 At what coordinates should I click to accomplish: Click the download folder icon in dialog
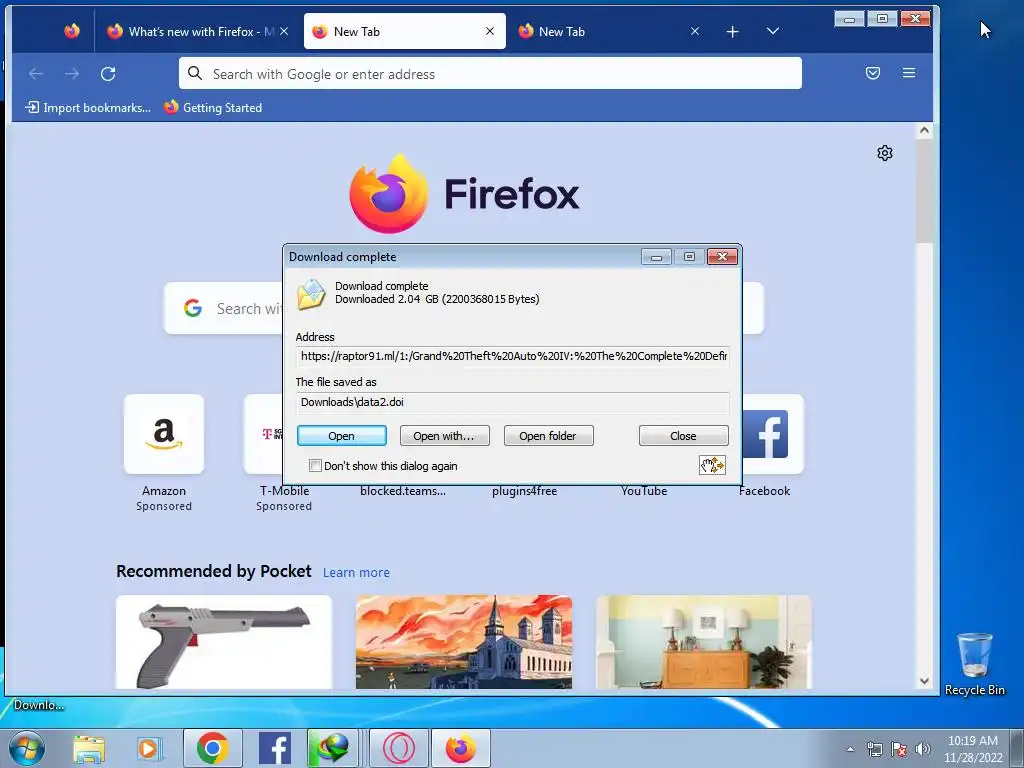311,293
